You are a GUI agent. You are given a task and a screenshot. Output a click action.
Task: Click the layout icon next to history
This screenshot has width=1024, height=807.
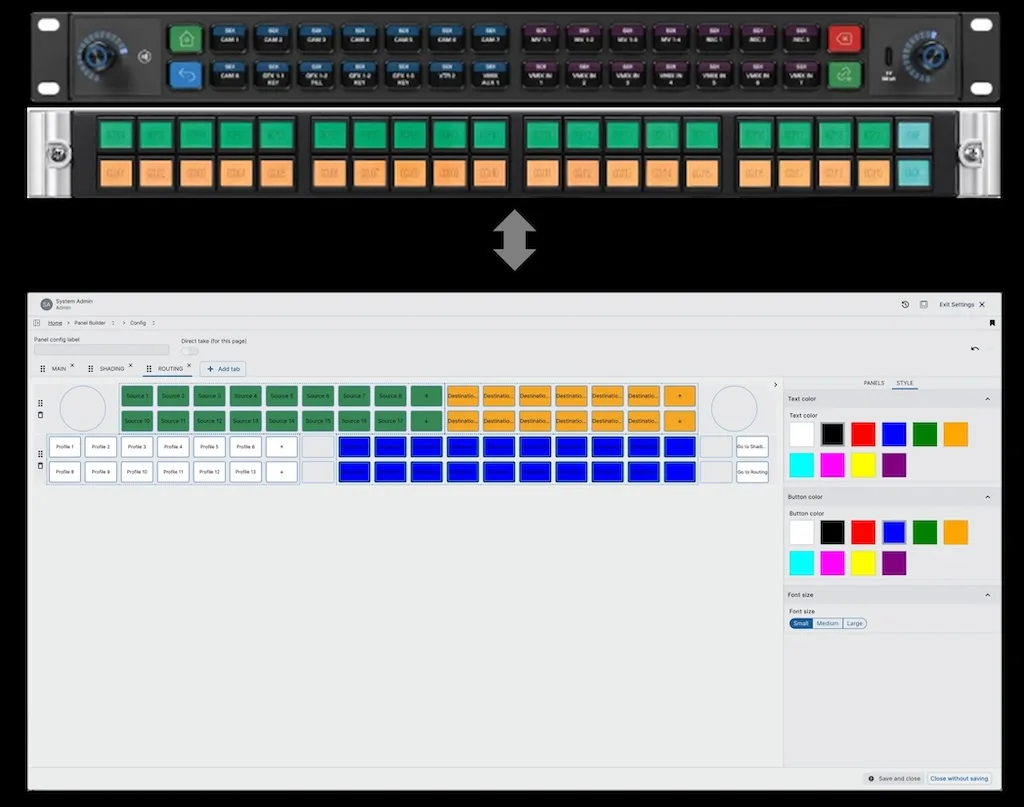click(x=923, y=304)
